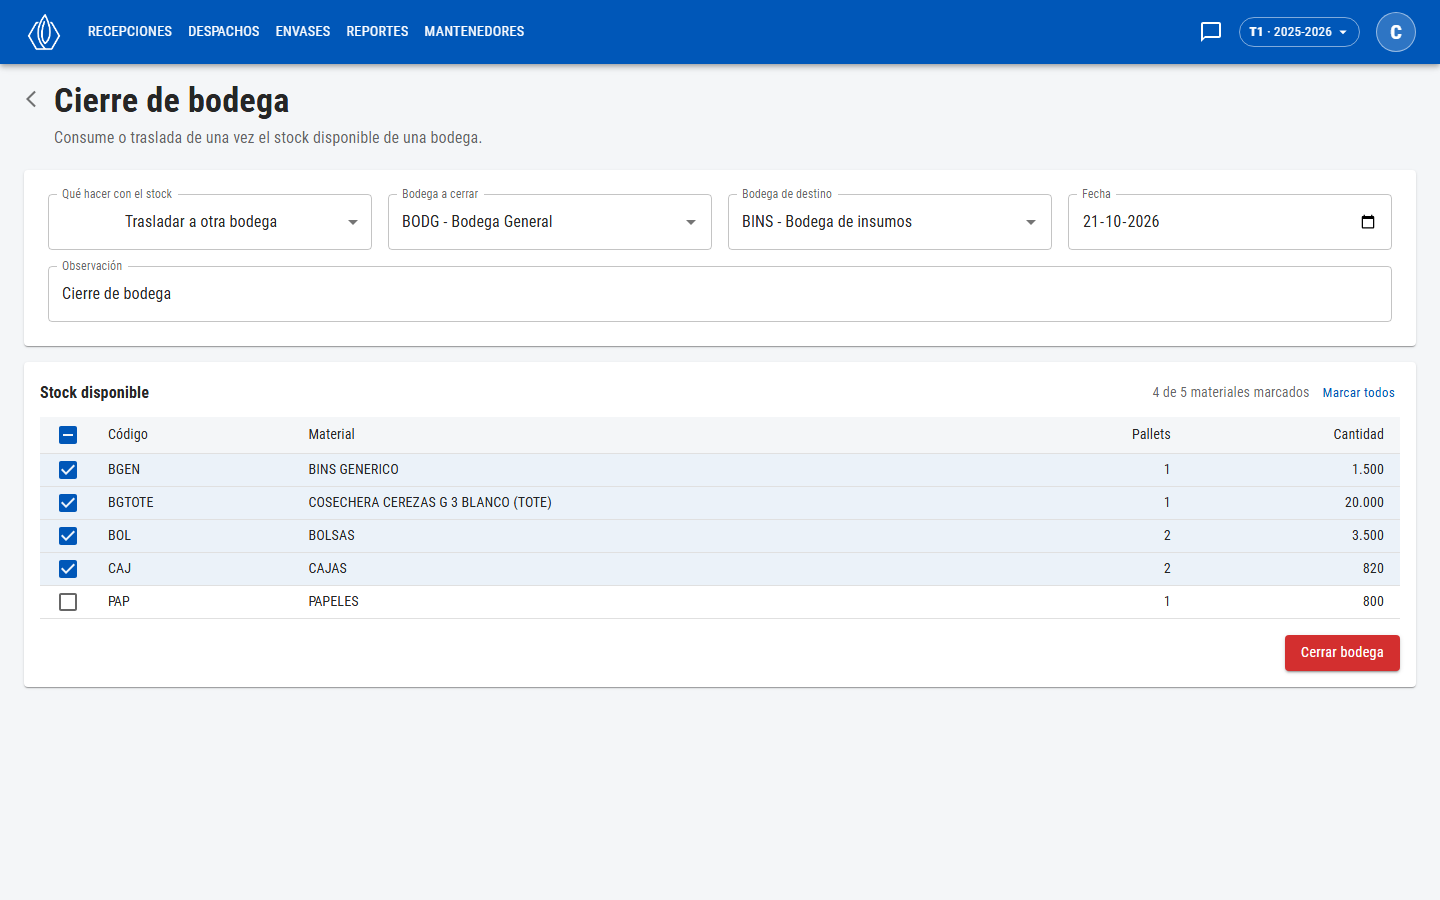Image resolution: width=1440 pixels, height=900 pixels.
Task: Open the calendar picker in Fecha field
Action: point(1368,222)
